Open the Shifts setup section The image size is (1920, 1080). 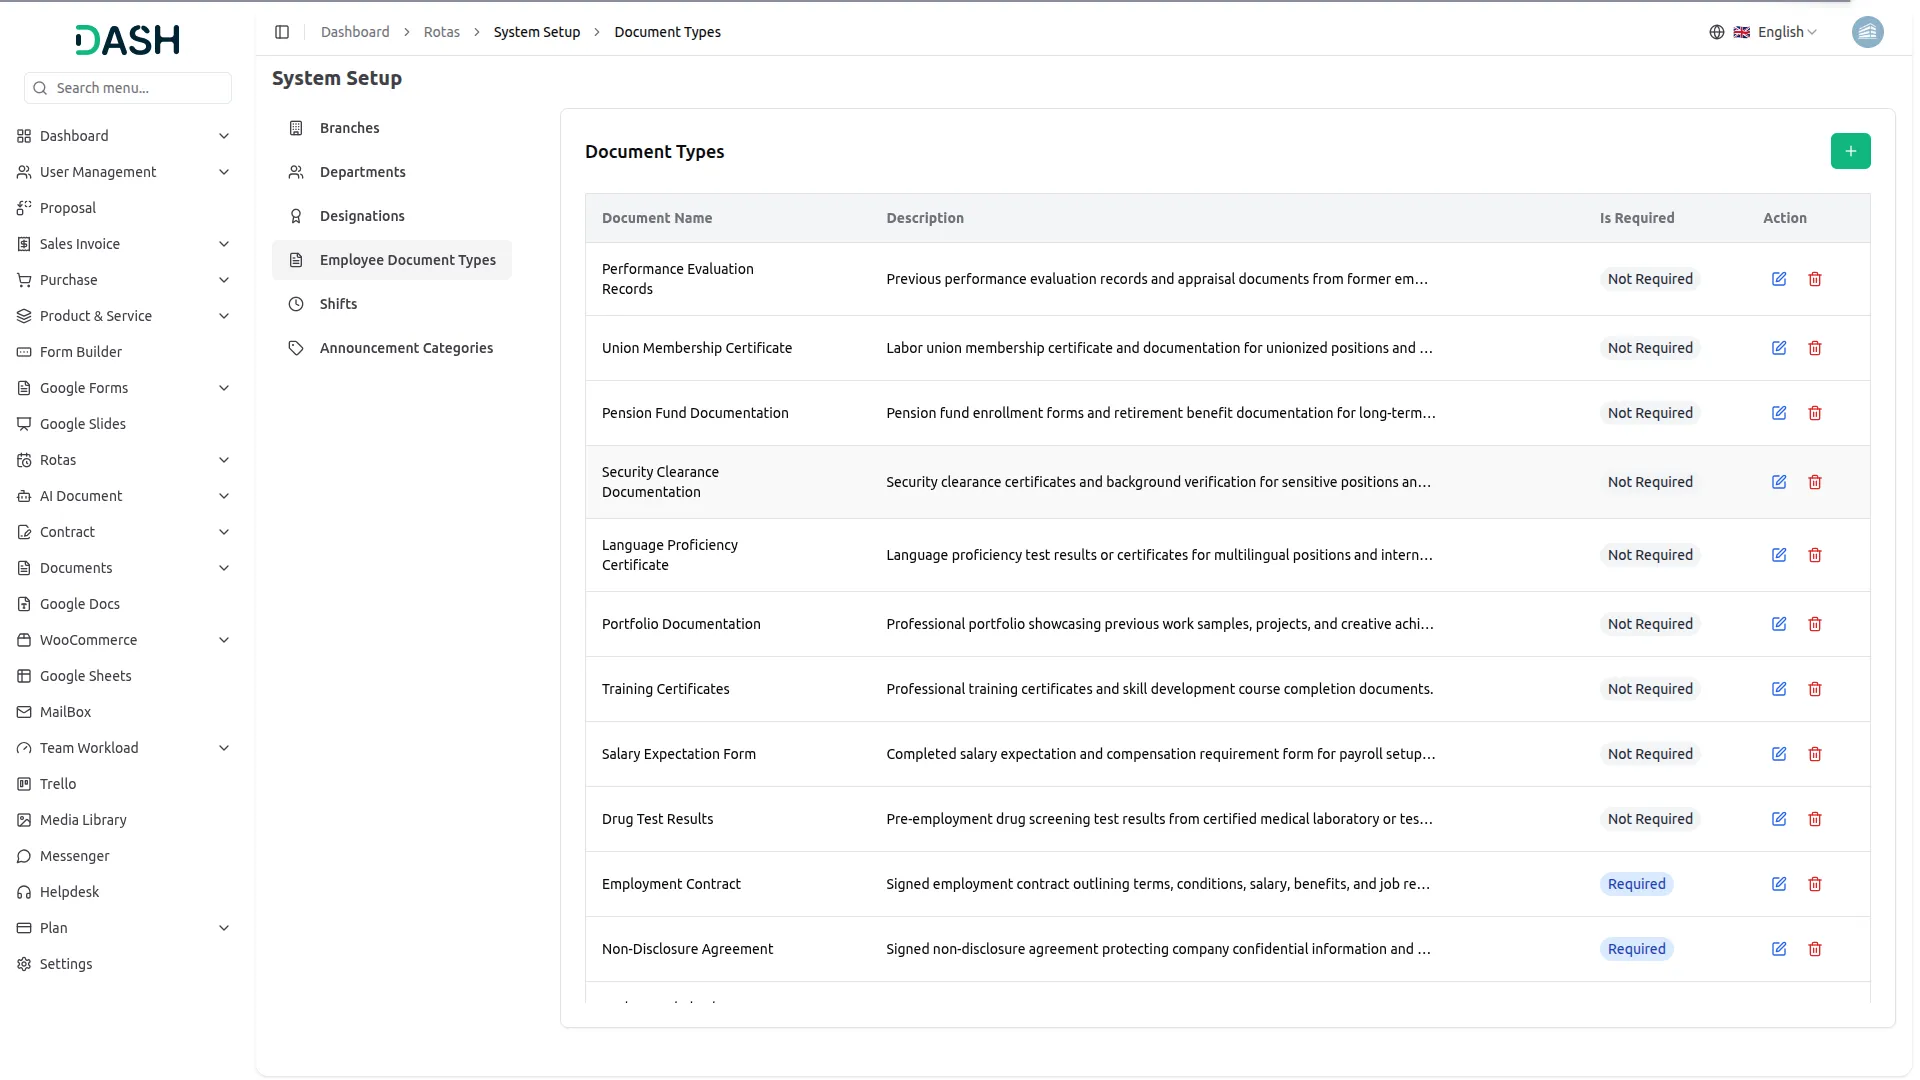(338, 304)
